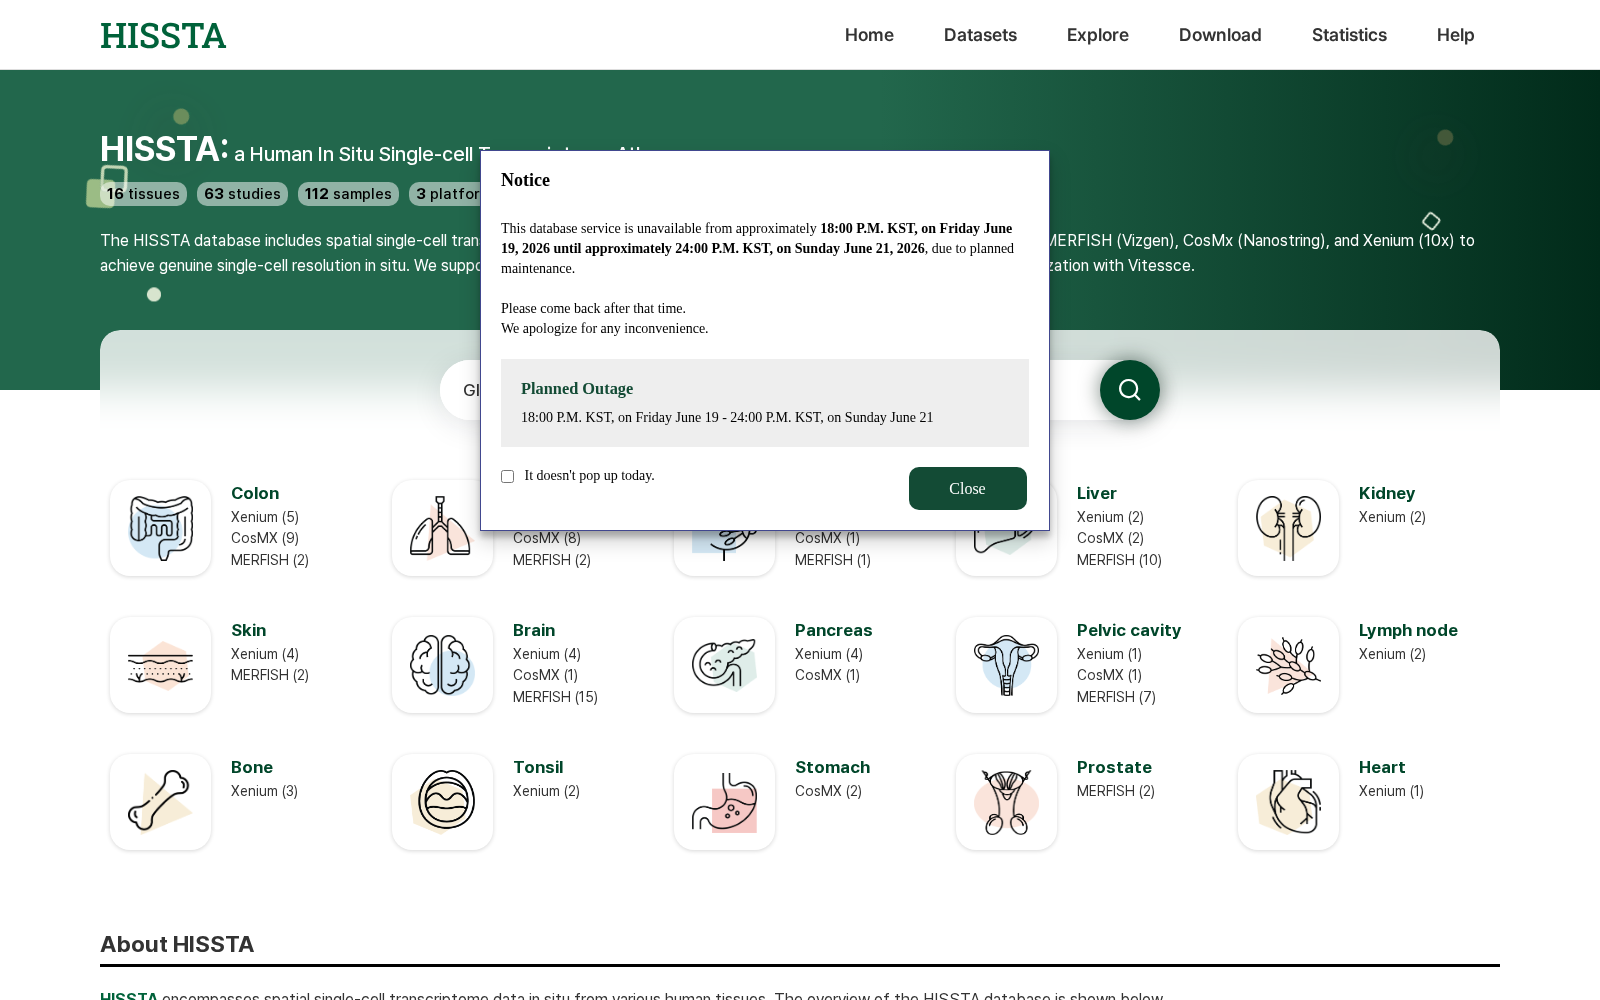Open the Lymph node icon
The height and width of the screenshot is (1000, 1600).
1288,665
